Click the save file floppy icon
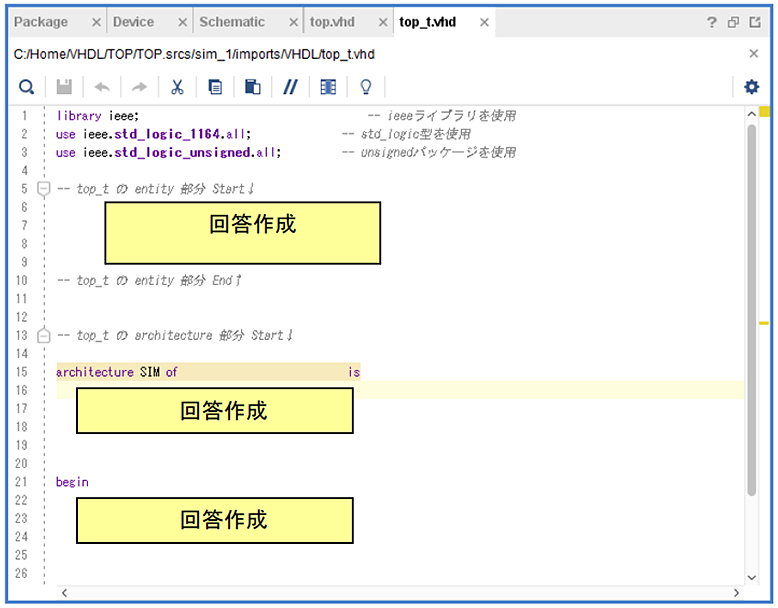778x608 pixels. [64, 87]
